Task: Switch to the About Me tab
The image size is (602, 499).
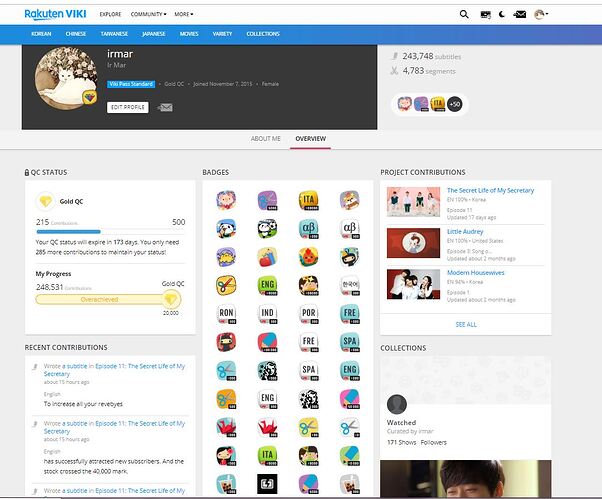Action: (x=266, y=138)
